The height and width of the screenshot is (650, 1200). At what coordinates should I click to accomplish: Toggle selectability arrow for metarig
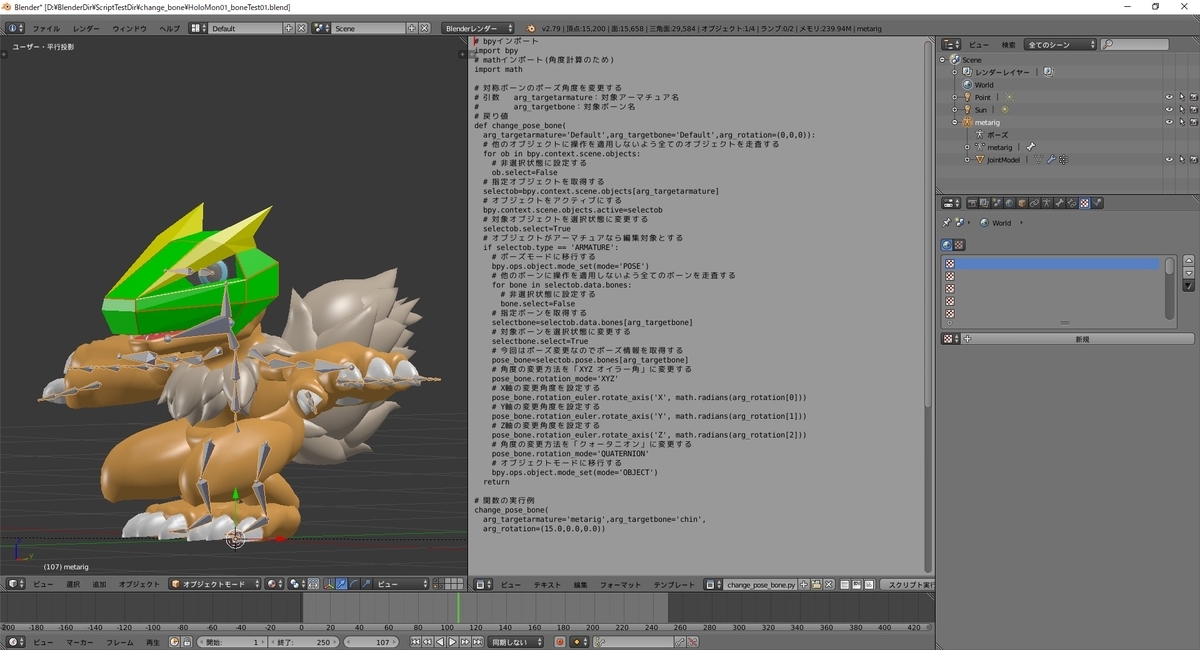pyautogui.click(x=1182, y=122)
